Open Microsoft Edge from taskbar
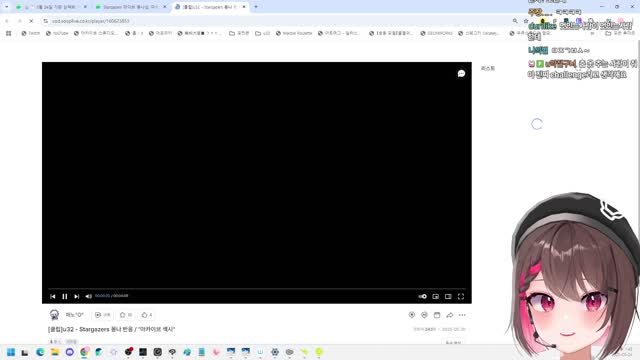 click(40, 352)
